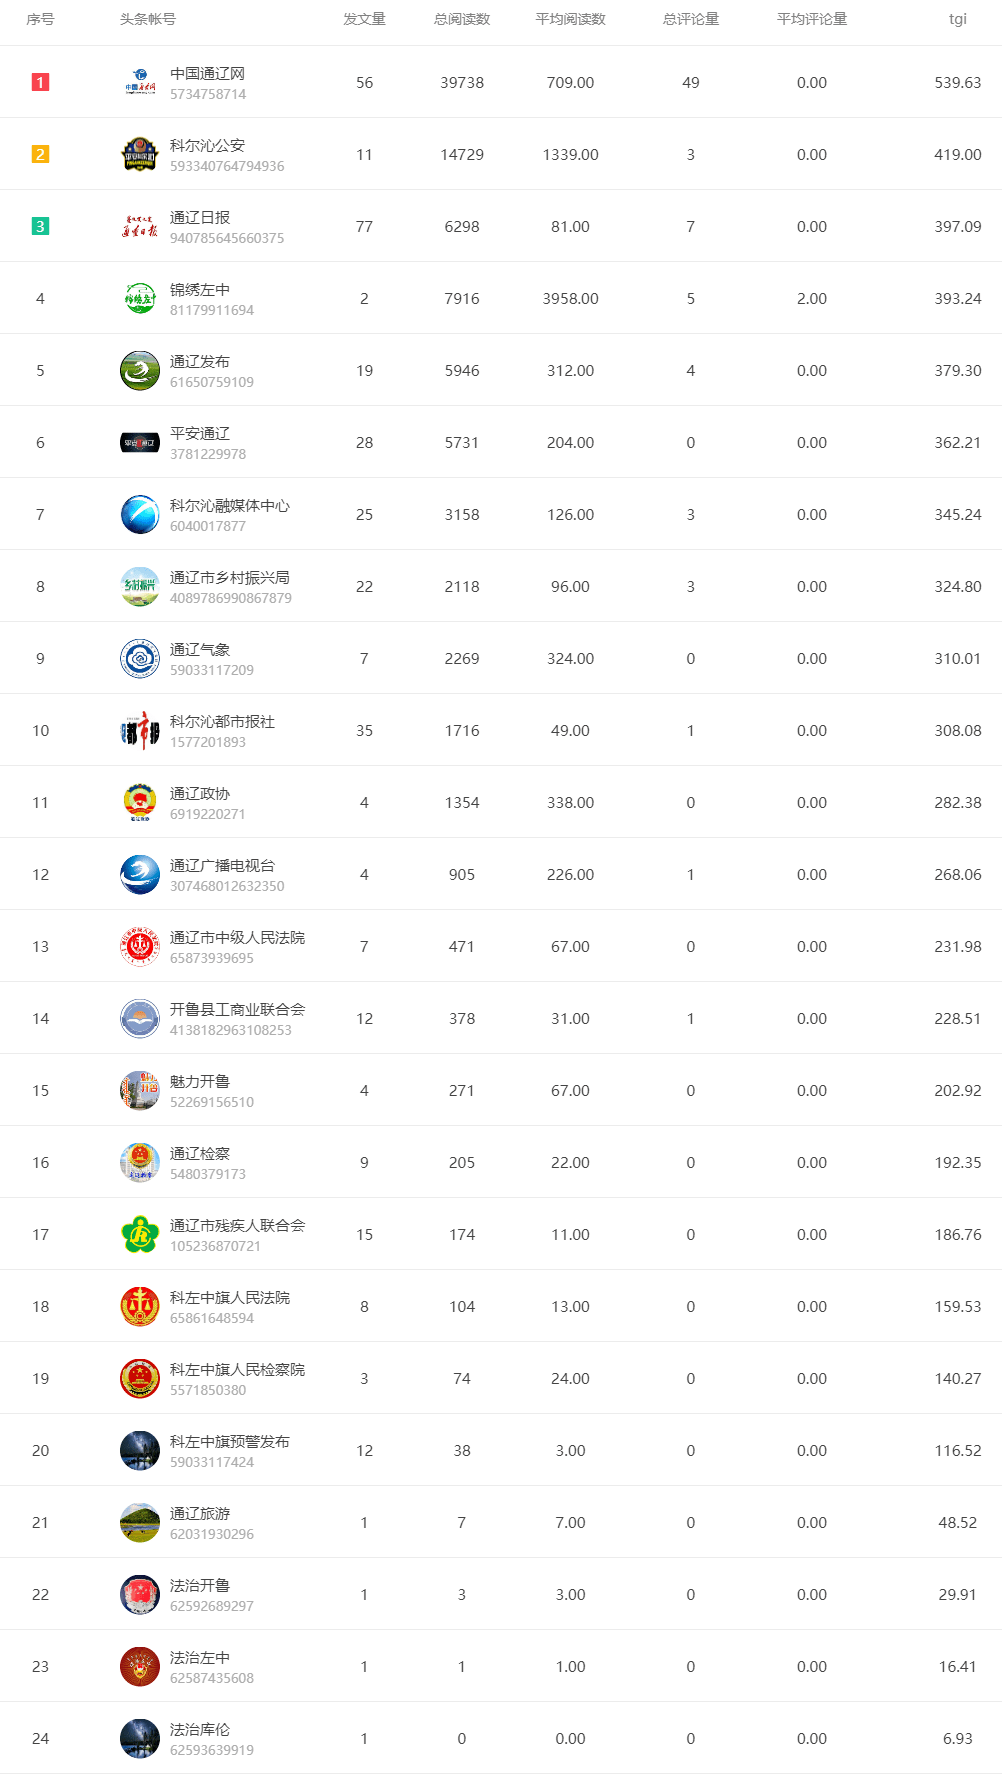This screenshot has height=1777, width=1002.
Task: Click the 平安通辽 avatar icon
Action: point(139,442)
